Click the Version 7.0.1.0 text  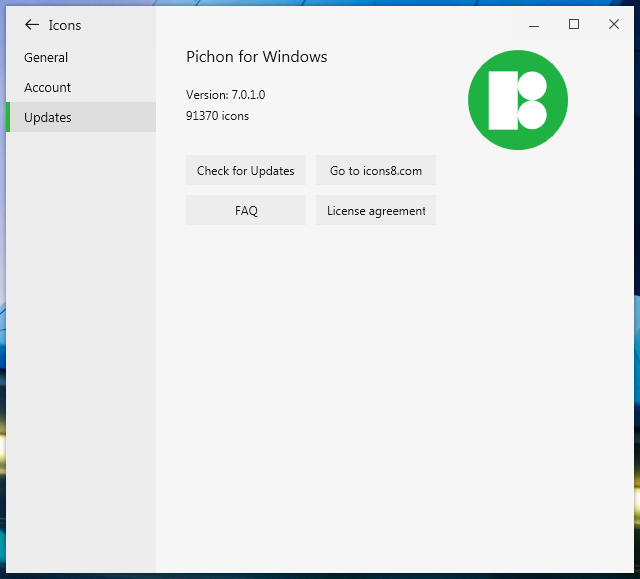(225, 95)
